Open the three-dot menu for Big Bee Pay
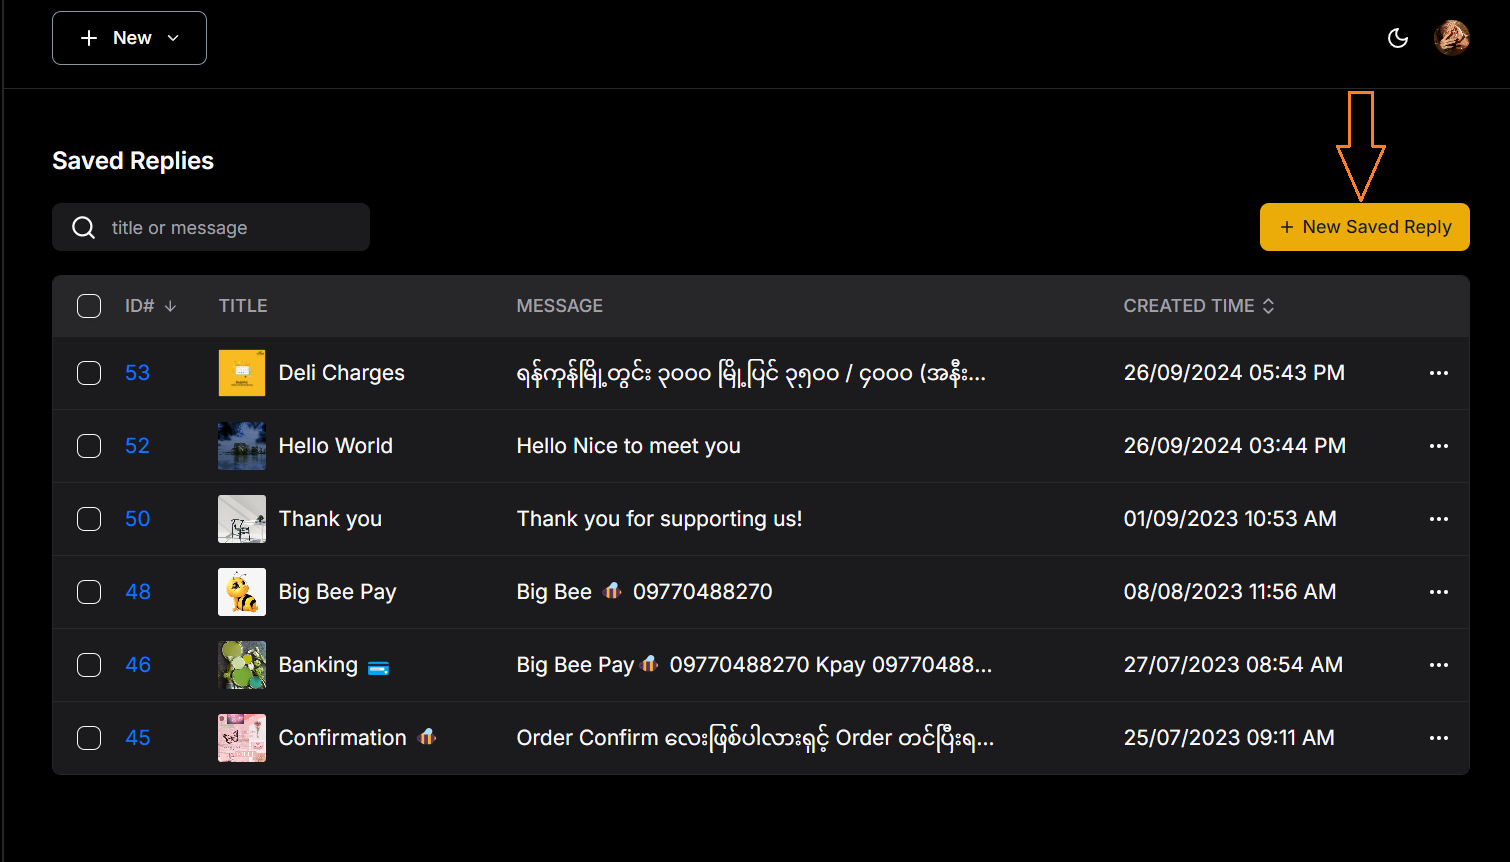 [x=1439, y=592]
